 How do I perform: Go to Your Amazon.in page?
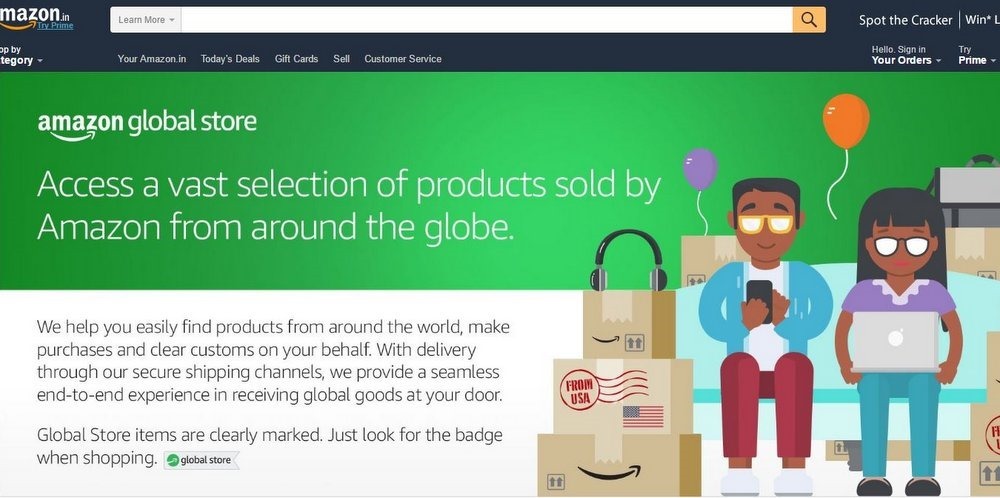152,59
